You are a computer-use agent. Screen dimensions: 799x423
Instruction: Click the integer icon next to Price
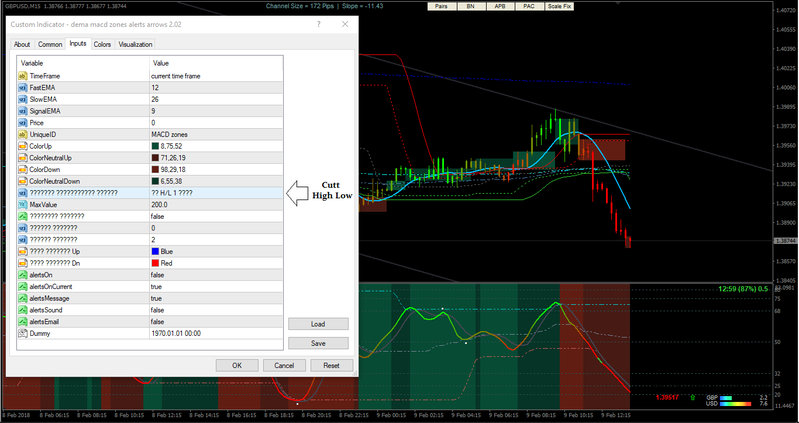22,123
